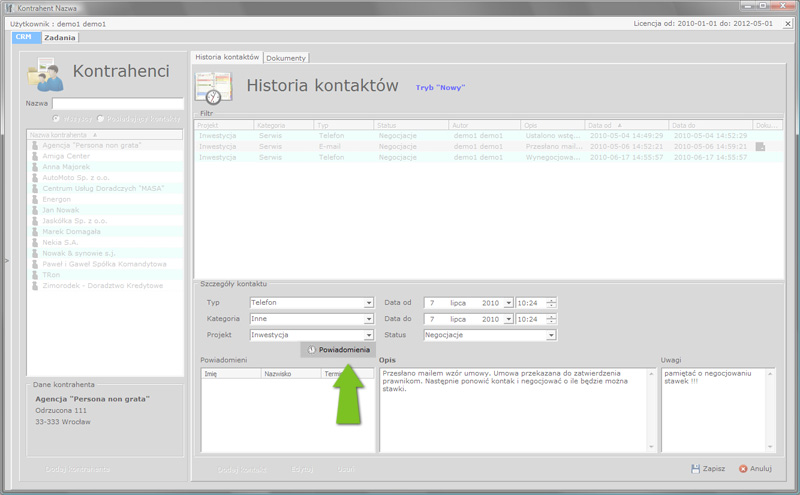Viewport: 800px width, 495px height.
Task: Click the Imię column header
Action: [x=231, y=374]
